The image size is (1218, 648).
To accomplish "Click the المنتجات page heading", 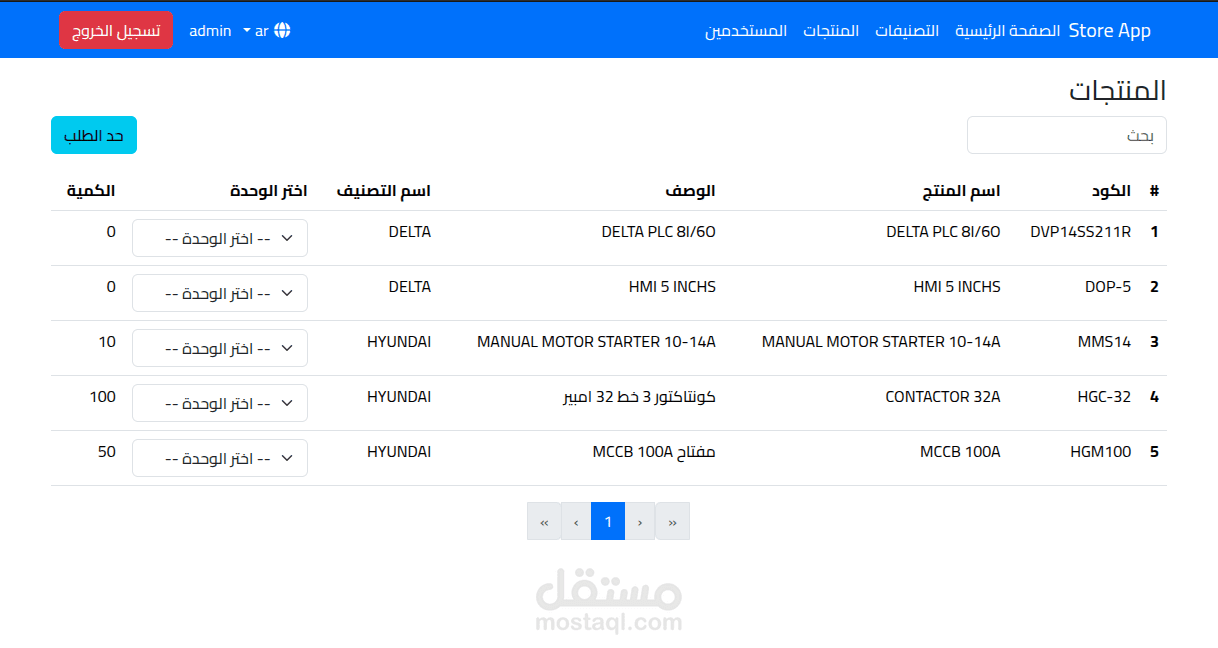I will pyautogui.click(x=1118, y=90).
